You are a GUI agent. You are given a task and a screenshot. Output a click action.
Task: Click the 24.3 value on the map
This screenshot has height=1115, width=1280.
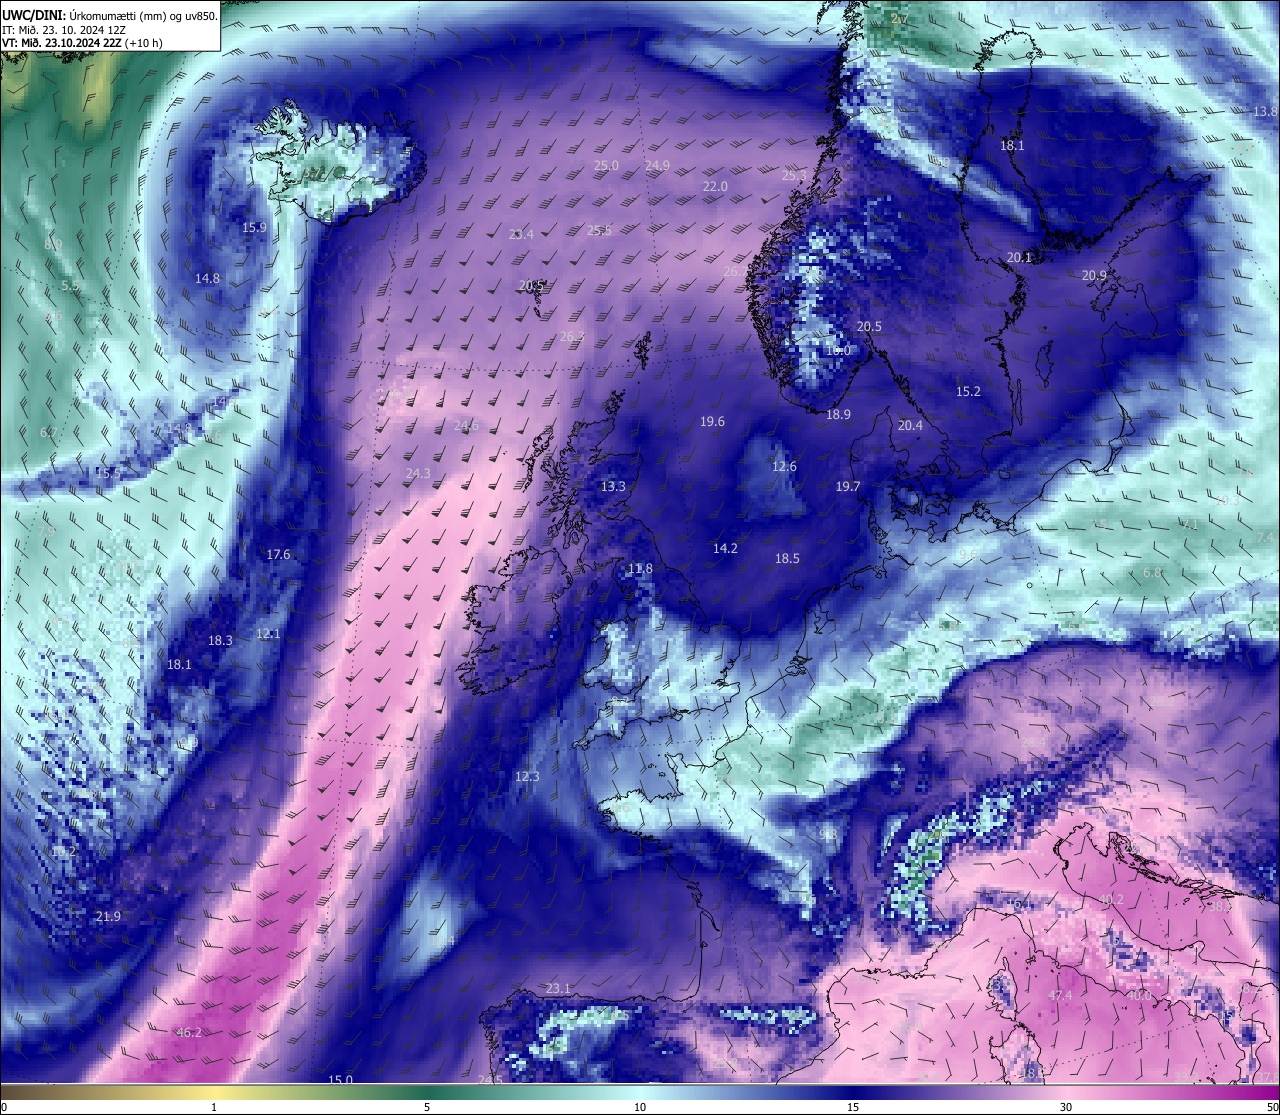tap(418, 473)
